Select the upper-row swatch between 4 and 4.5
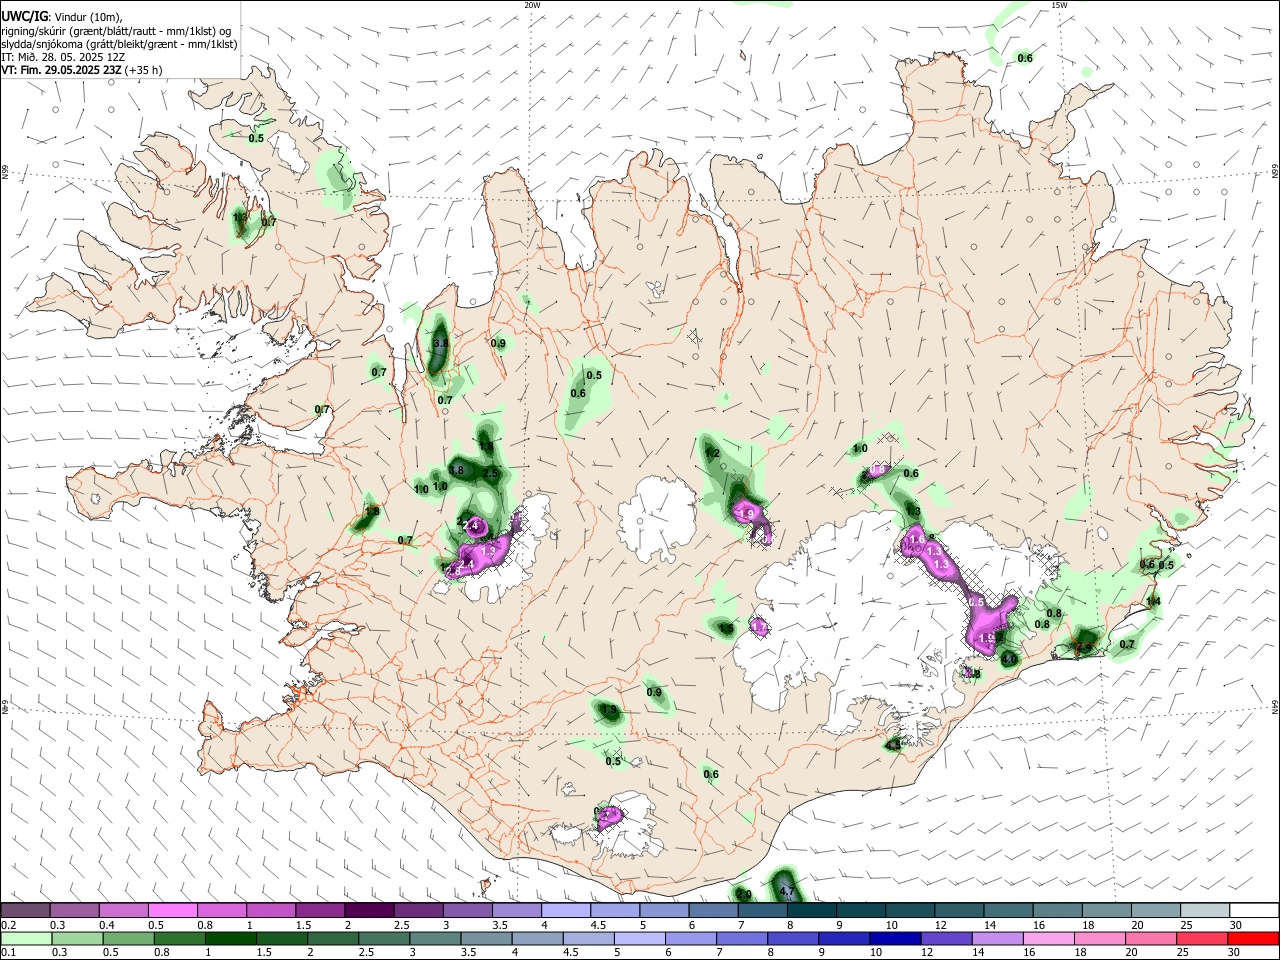 tap(564, 911)
